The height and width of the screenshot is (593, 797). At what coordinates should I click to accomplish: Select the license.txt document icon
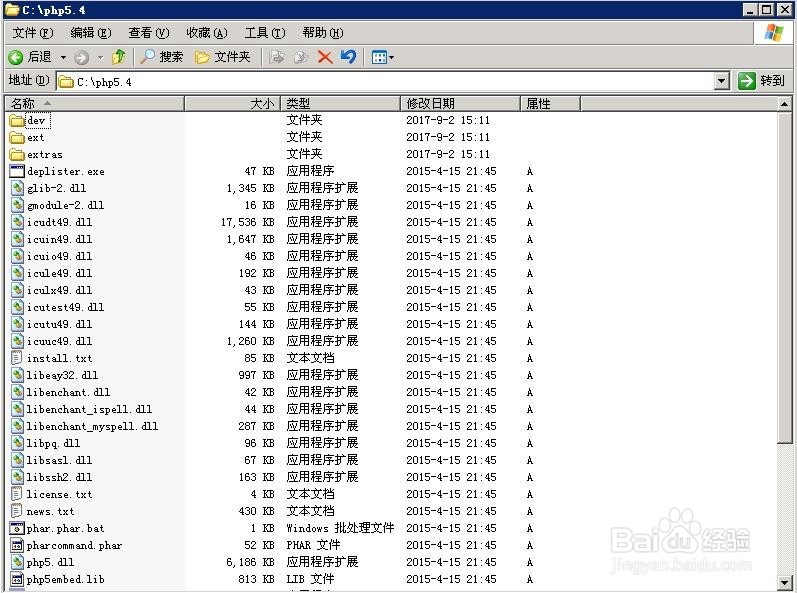[17, 494]
